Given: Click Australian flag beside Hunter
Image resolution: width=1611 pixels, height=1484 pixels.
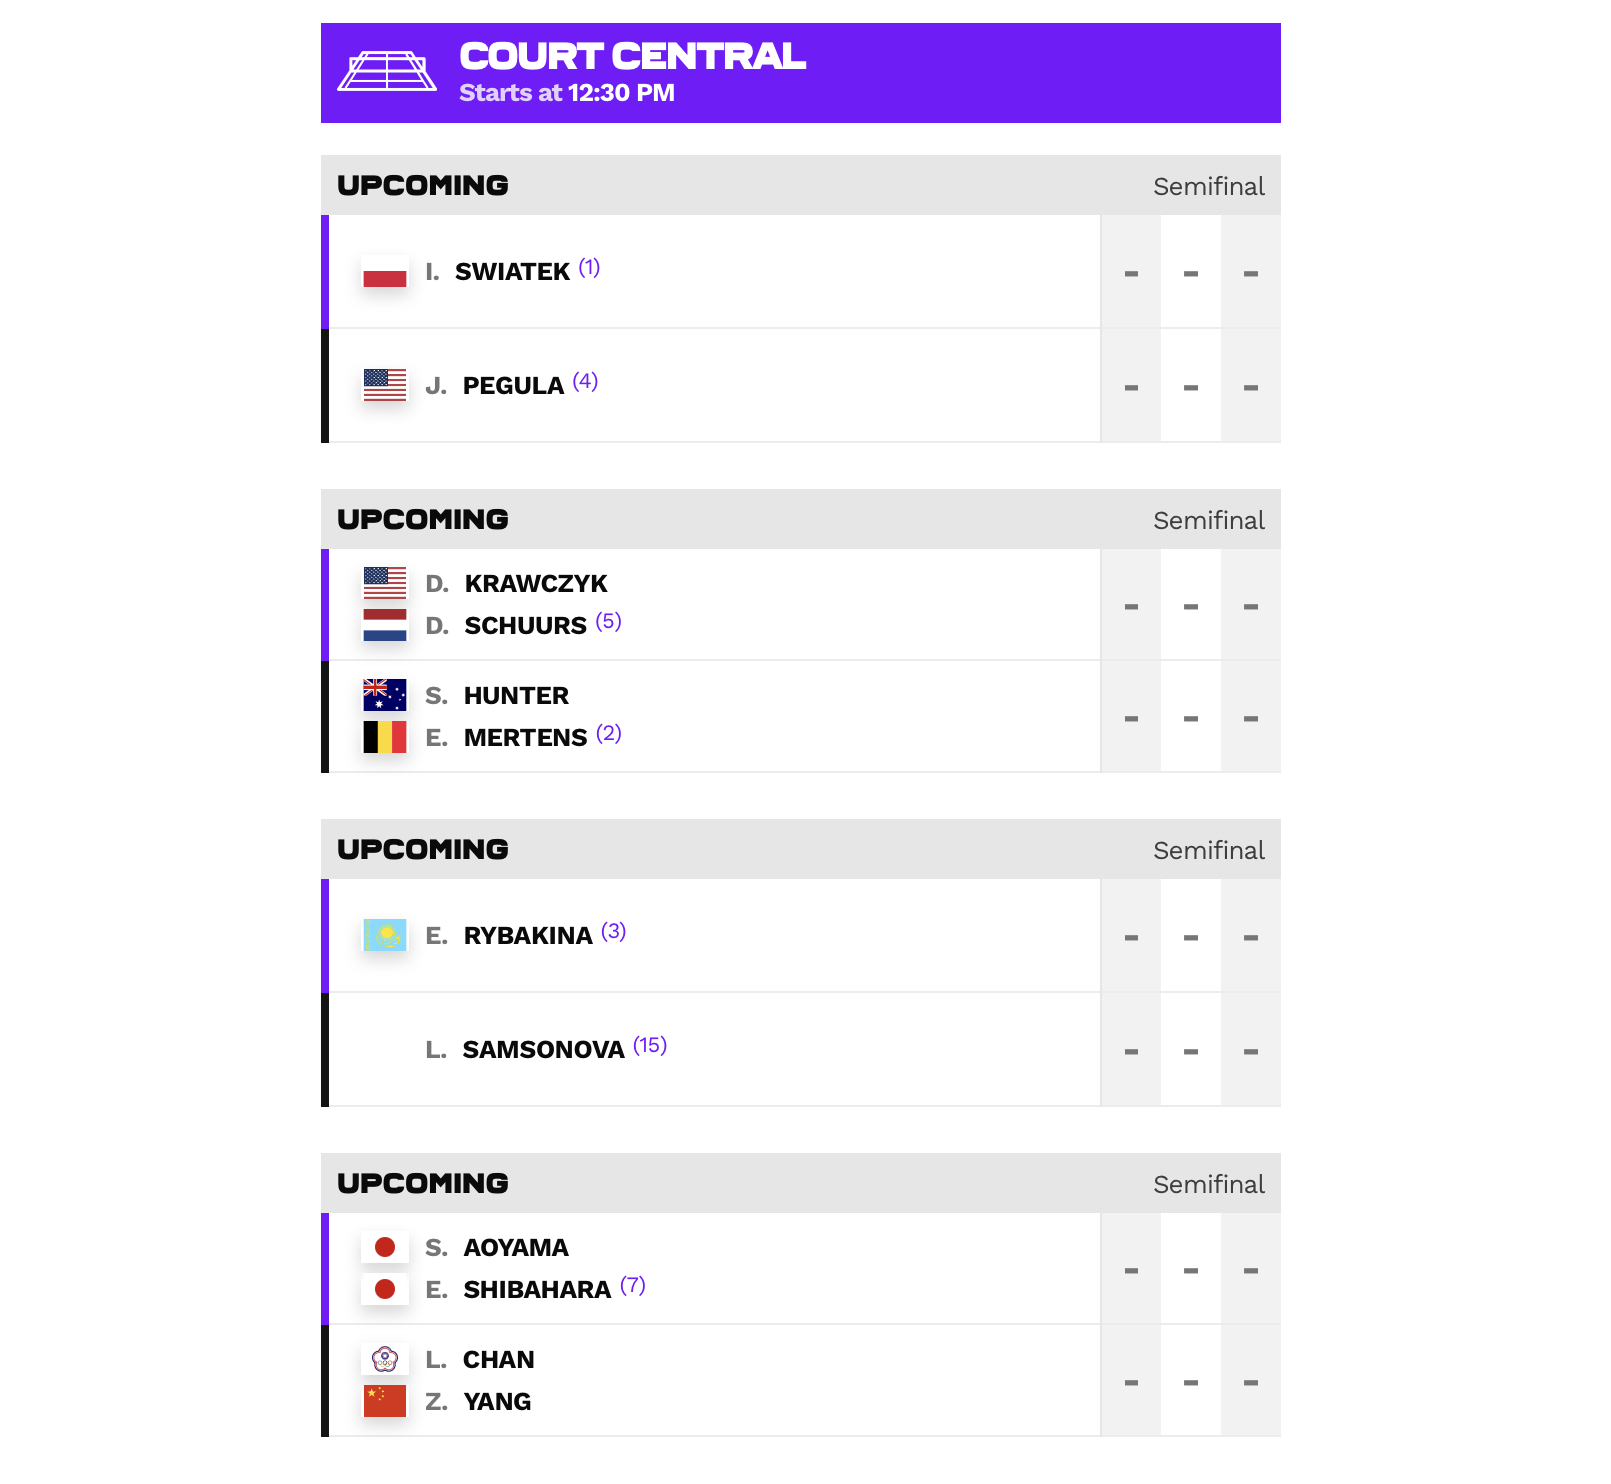Looking at the screenshot, I should tap(385, 695).
